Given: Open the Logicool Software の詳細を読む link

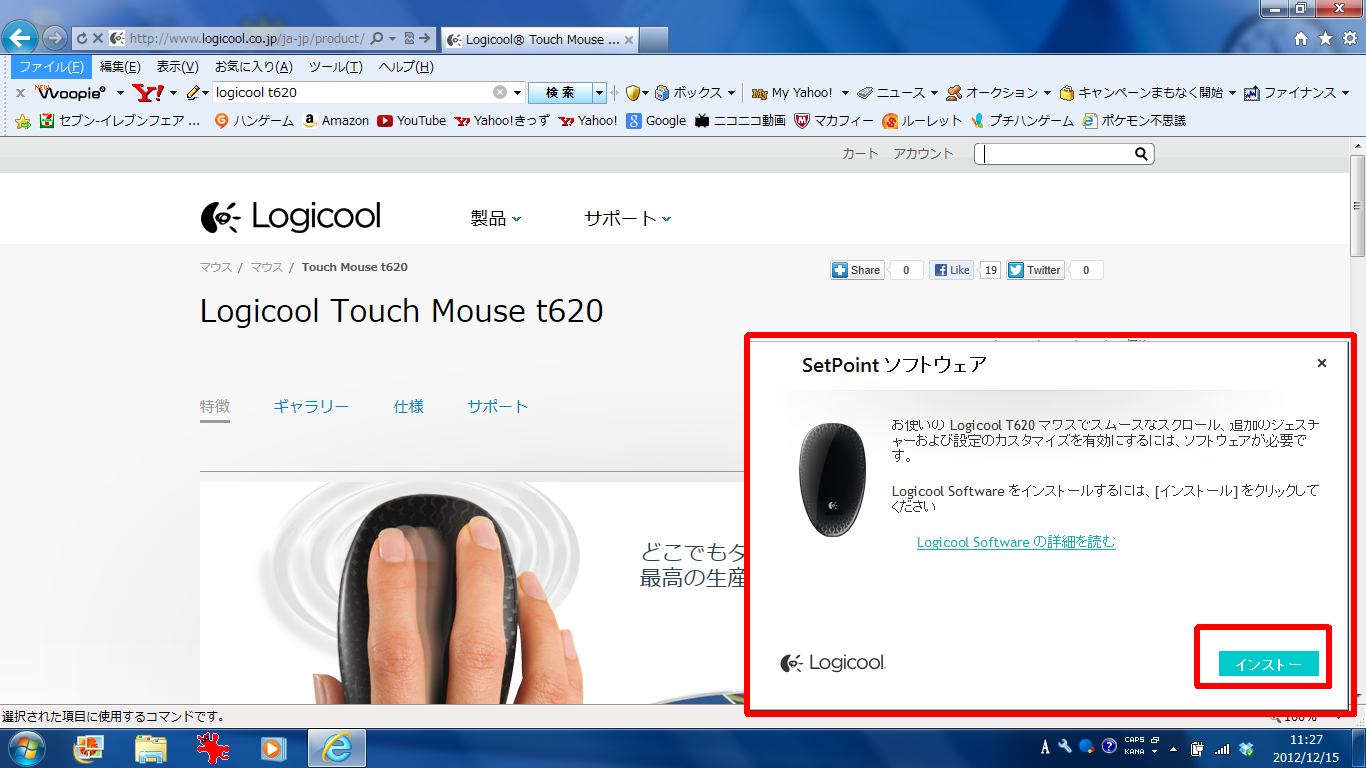Looking at the screenshot, I should click(x=1016, y=542).
